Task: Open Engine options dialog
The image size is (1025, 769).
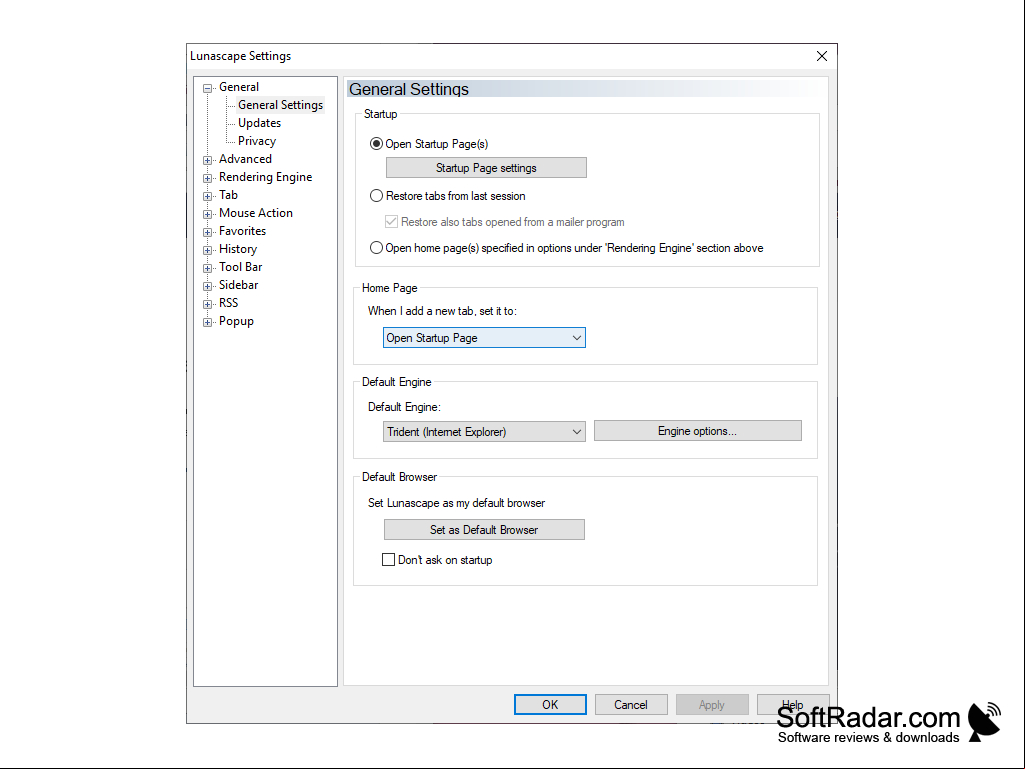Action: point(697,431)
